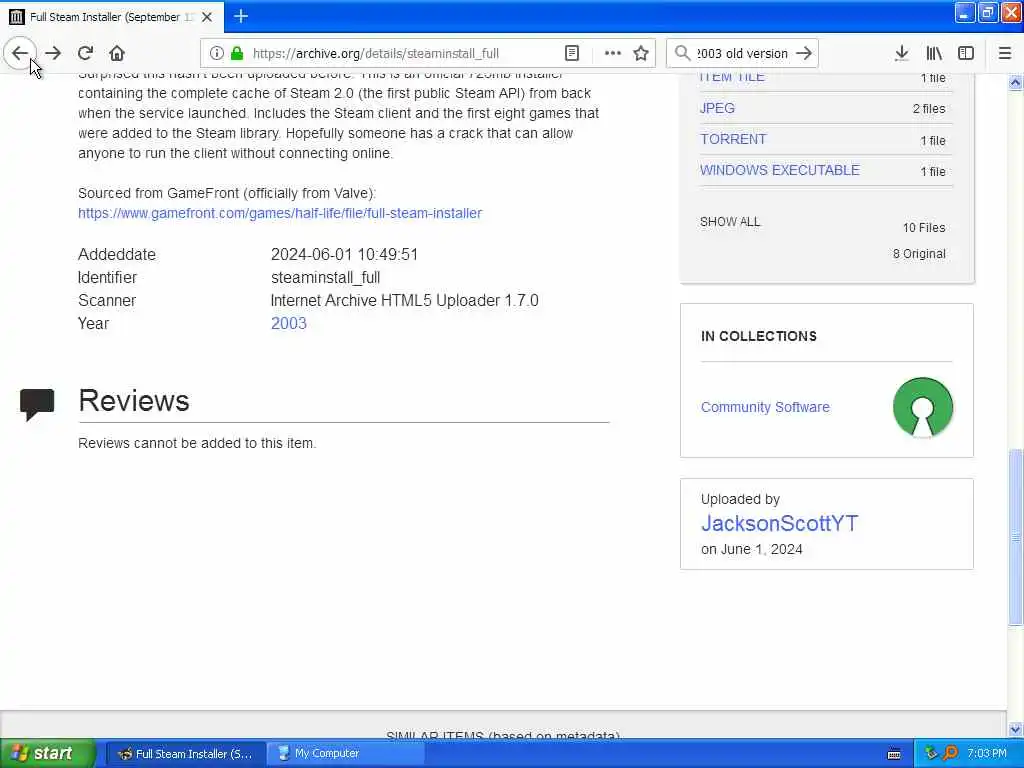This screenshot has width=1024, height=768.
Task: Click the taskbar clock showing 7:03 PM
Action: pyautogui.click(x=987, y=753)
